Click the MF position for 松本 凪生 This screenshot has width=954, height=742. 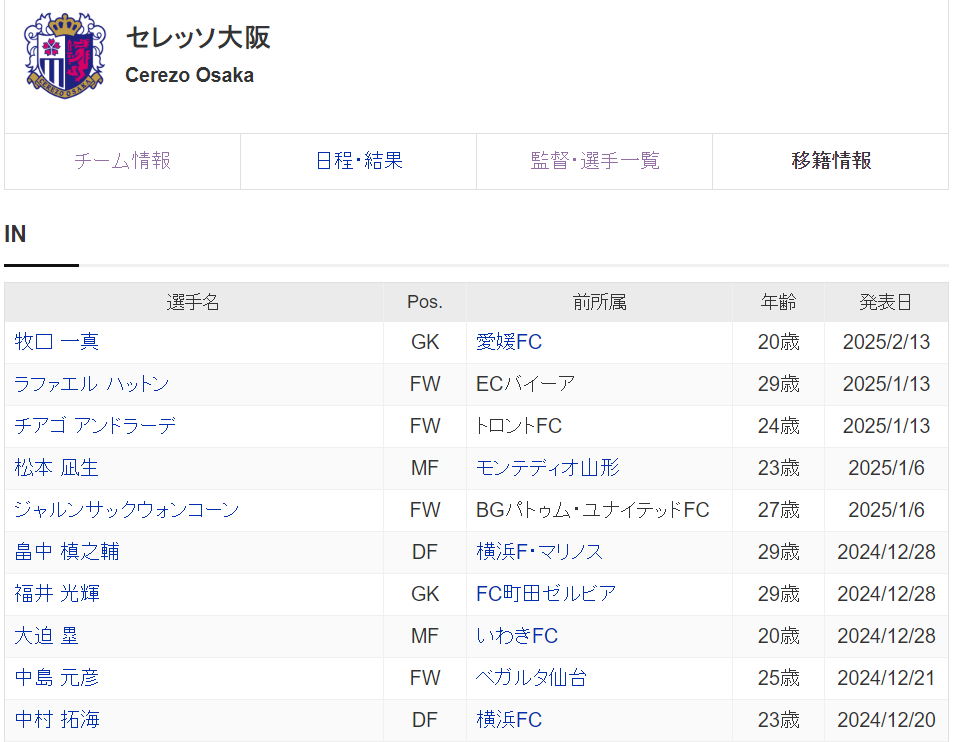tap(425, 468)
